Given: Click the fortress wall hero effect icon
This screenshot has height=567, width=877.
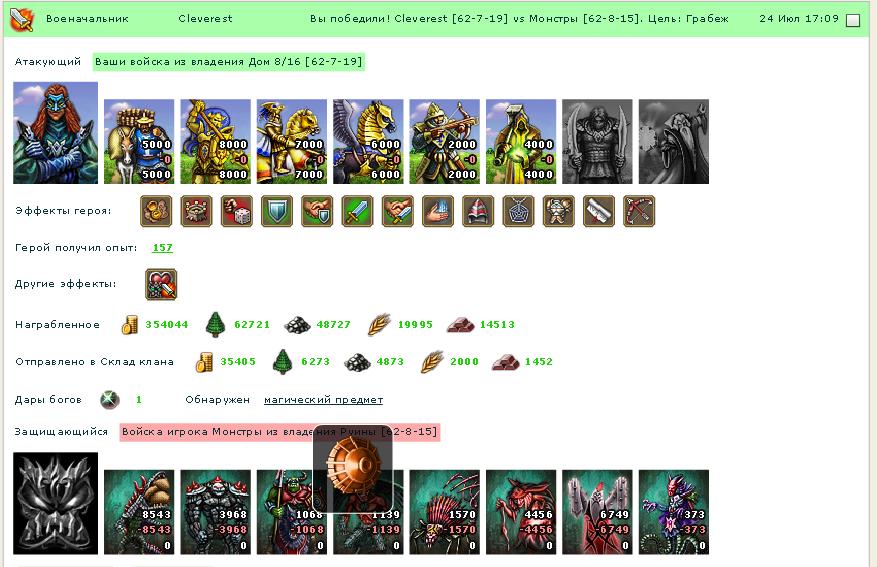Looking at the screenshot, I should coord(196,211).
